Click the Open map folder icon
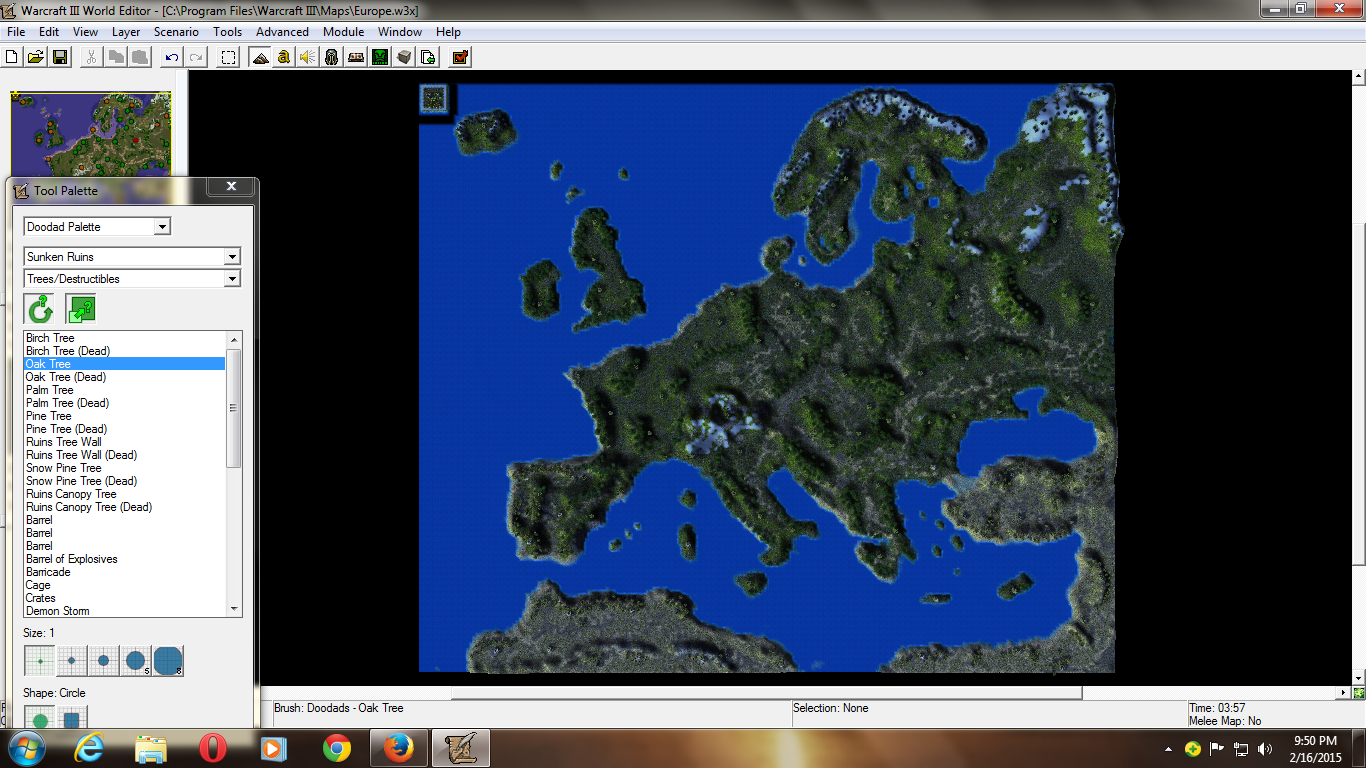The image size is (1366, 768). click(x=36, y=57)
